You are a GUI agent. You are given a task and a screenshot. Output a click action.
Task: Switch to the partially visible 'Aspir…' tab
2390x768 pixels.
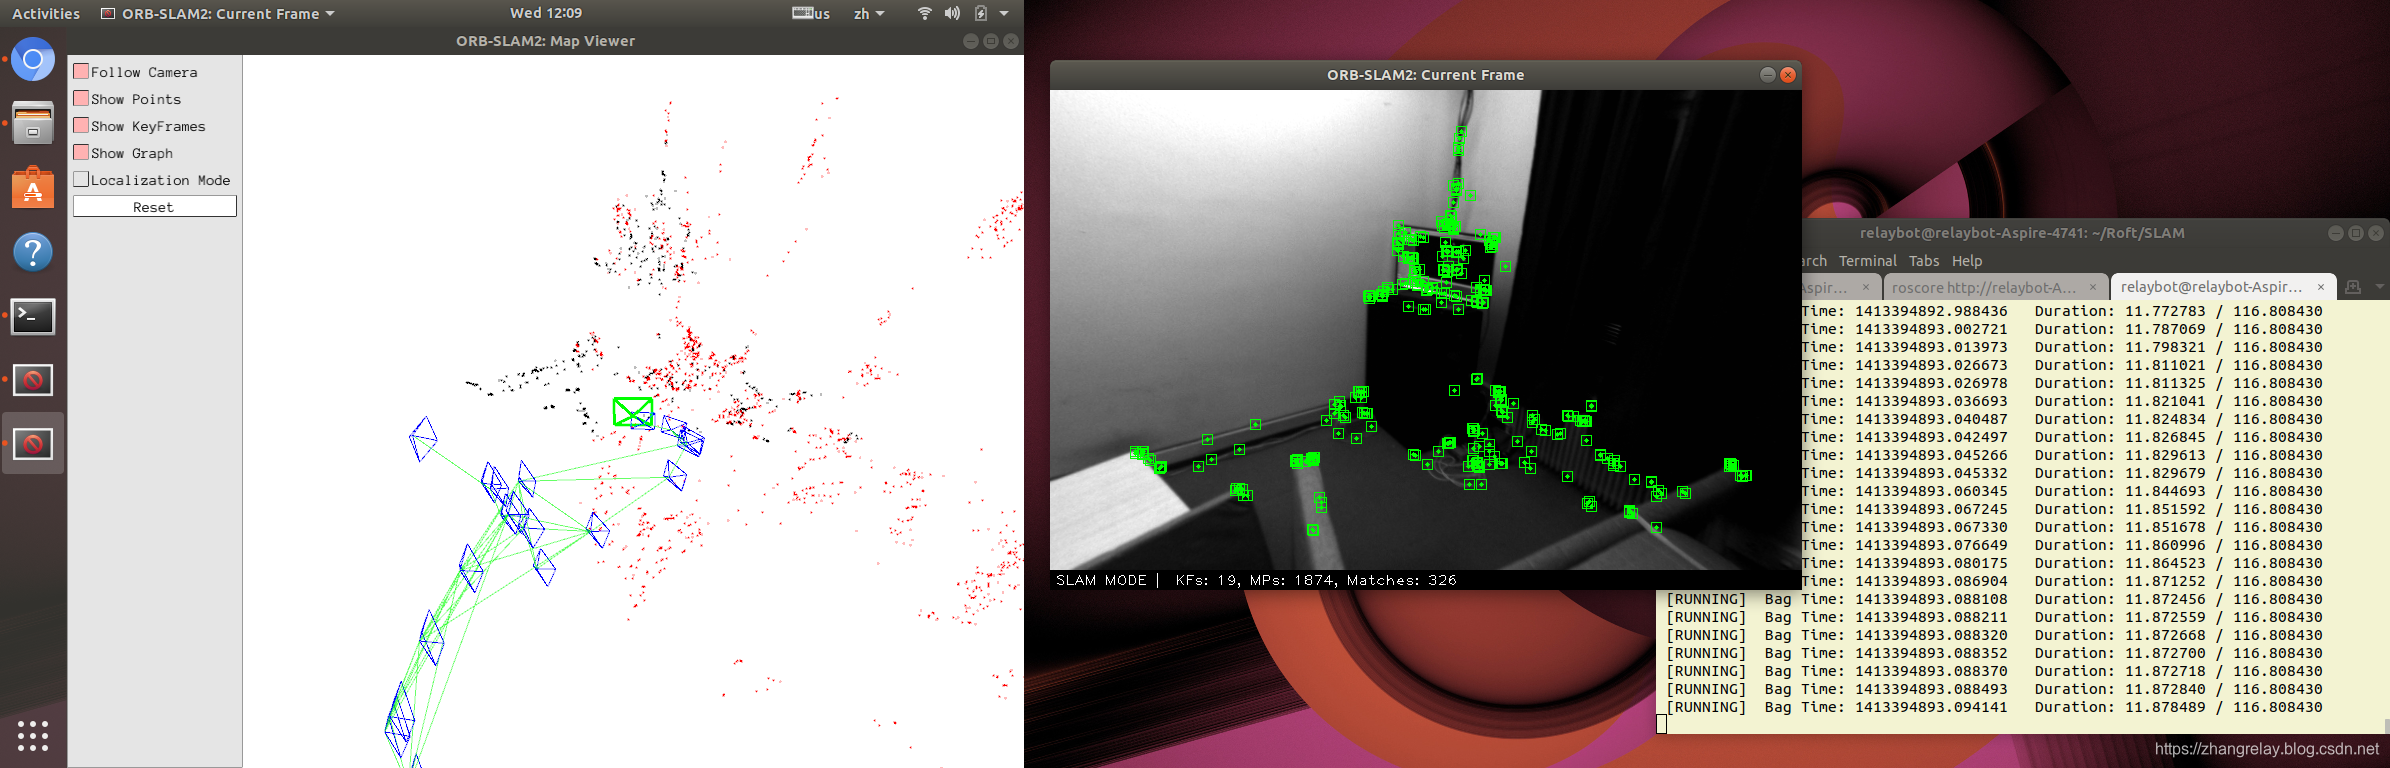(x=1841, y=287)
